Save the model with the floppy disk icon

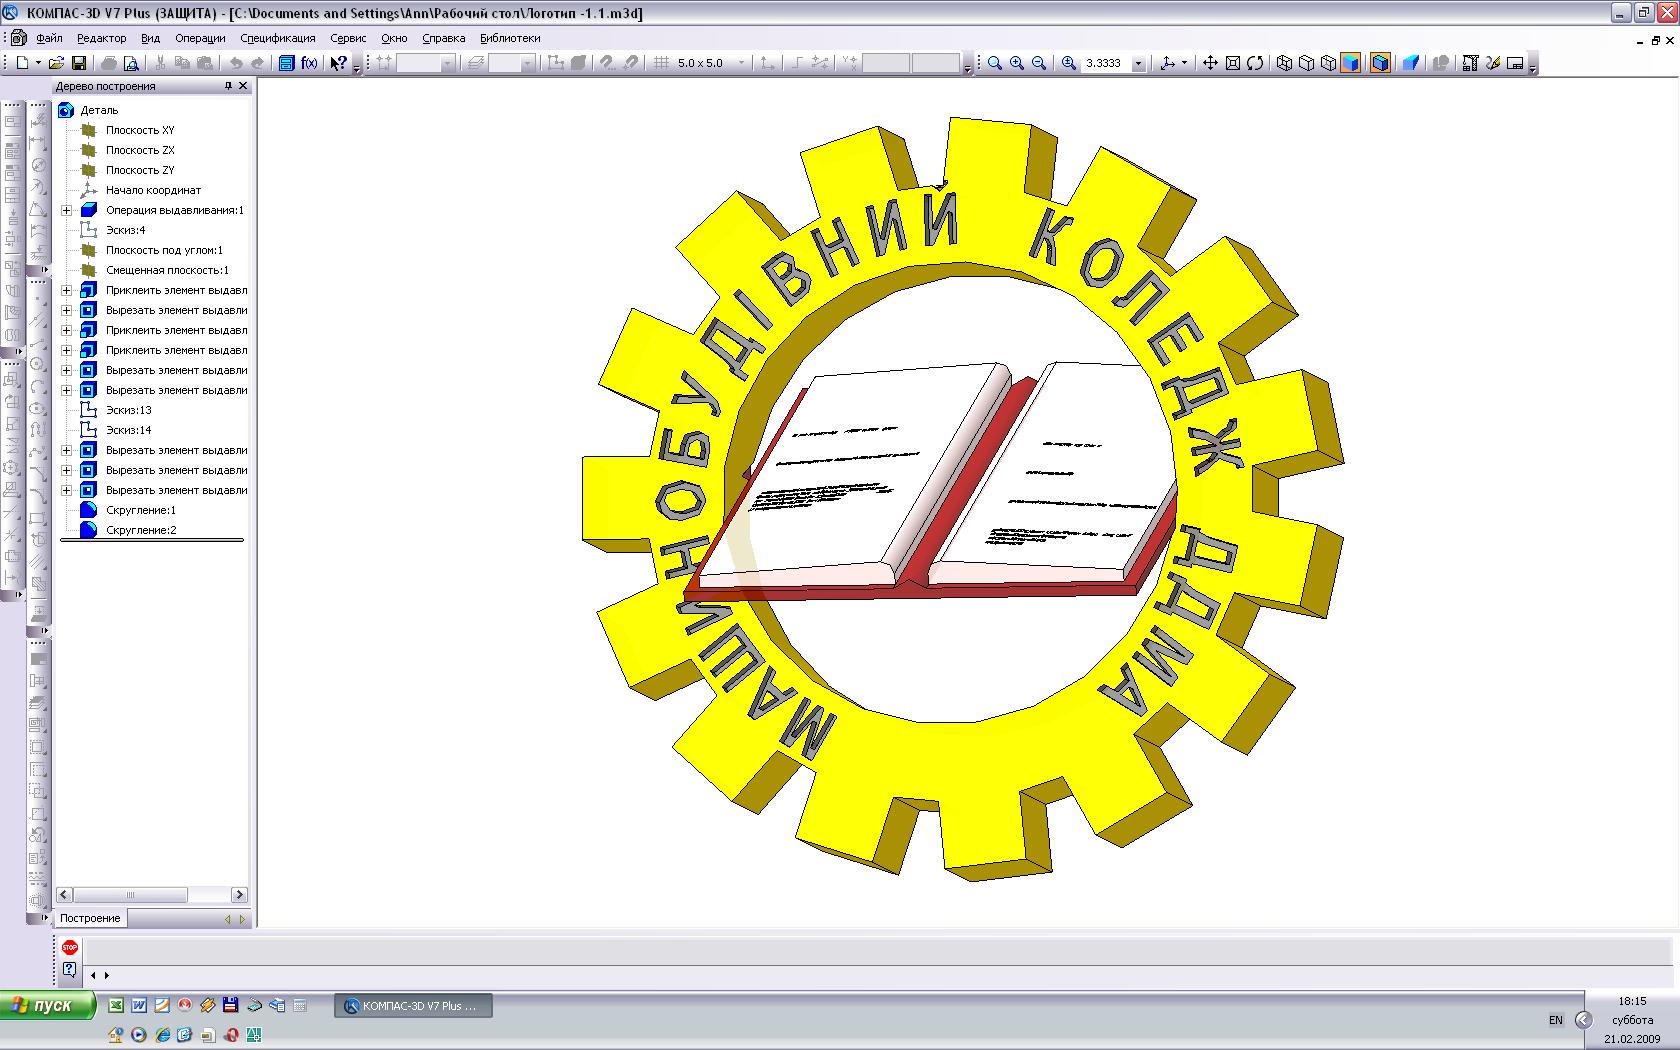[79, 63]
